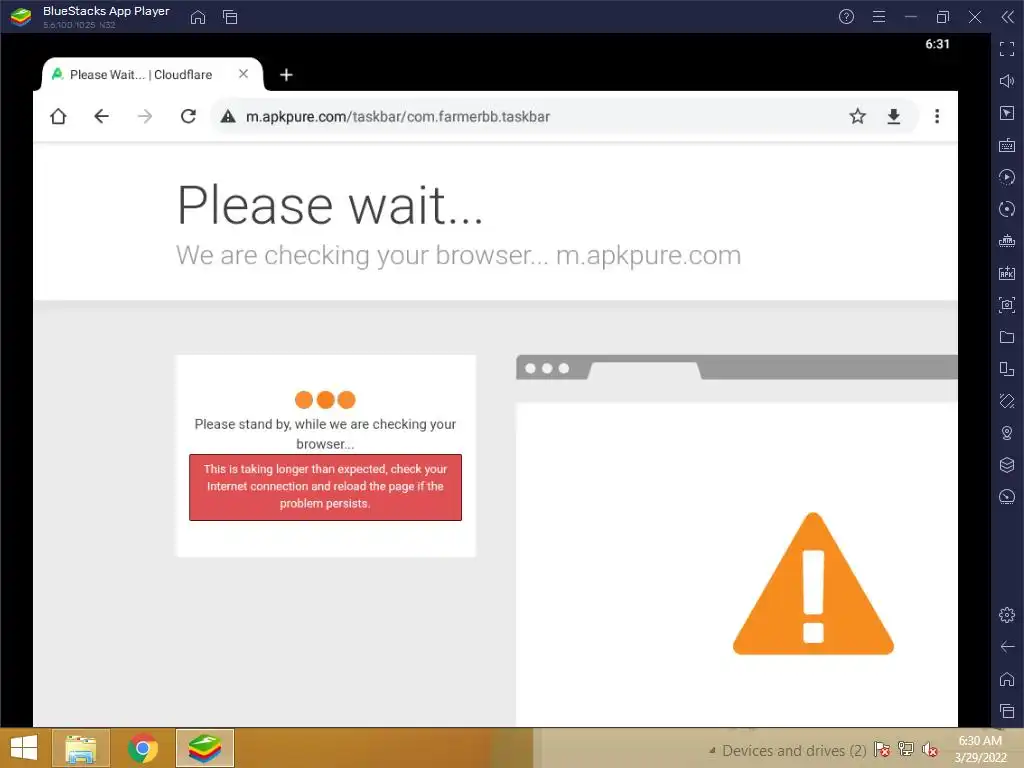Click the volume icon in sidebar
The image size is (1024, 768).
pyautogui.click(x=1007, y=81)
